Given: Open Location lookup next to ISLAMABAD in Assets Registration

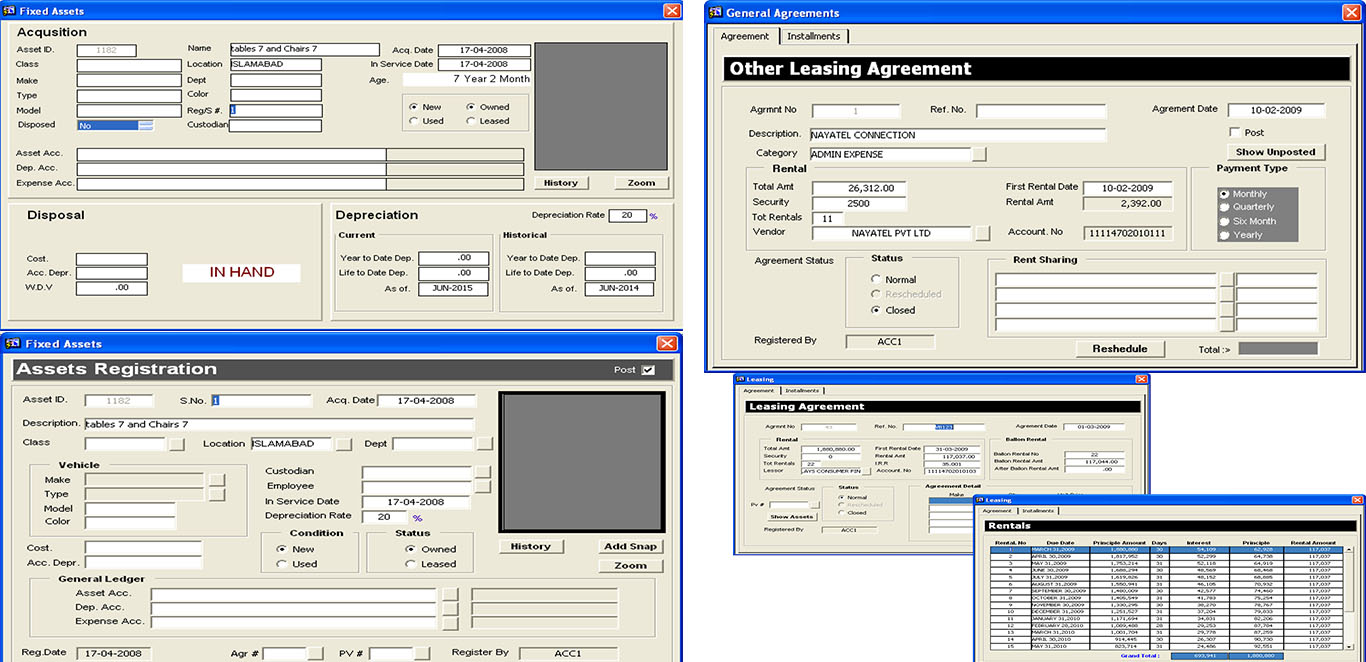Looking at the screenshot, I should [x=343, y=444].
